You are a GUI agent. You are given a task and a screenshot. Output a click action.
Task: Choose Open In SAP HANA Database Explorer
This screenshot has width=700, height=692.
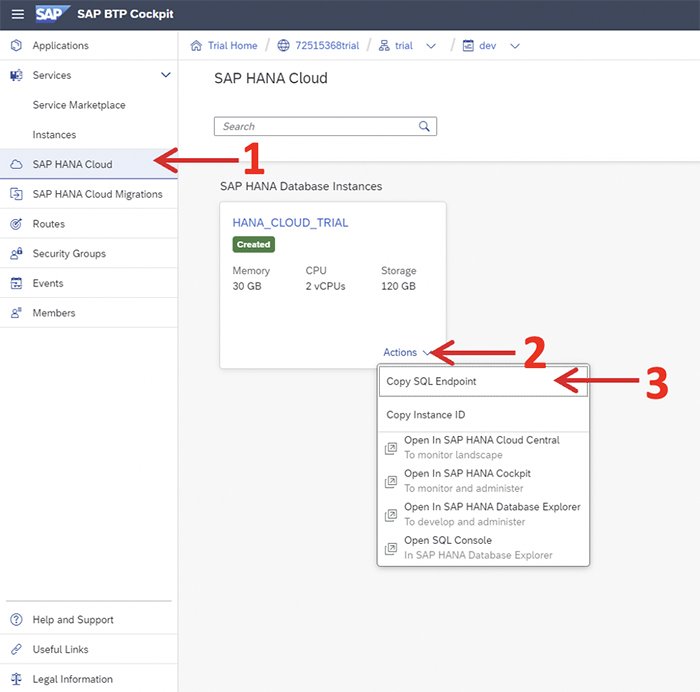click(483, 515)
